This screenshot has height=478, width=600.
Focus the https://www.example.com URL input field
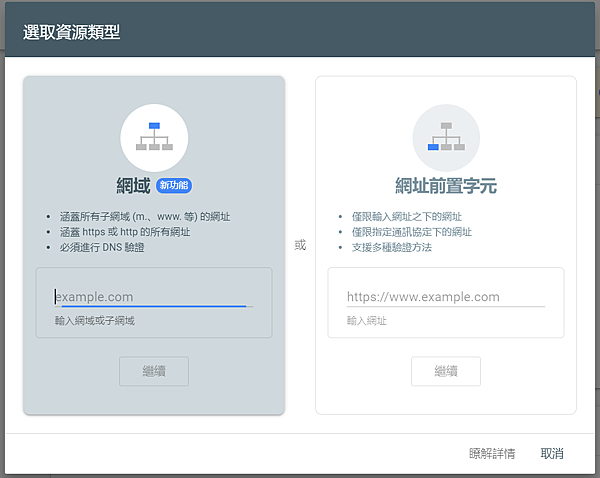pos(446,297)
